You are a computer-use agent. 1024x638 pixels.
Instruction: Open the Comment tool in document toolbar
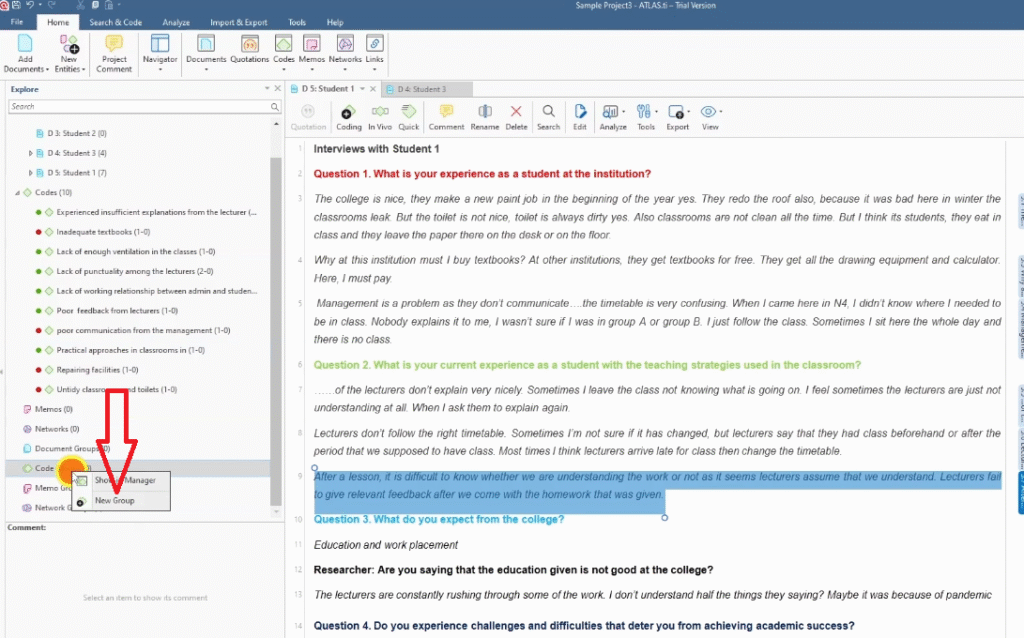tap(446, 117)
